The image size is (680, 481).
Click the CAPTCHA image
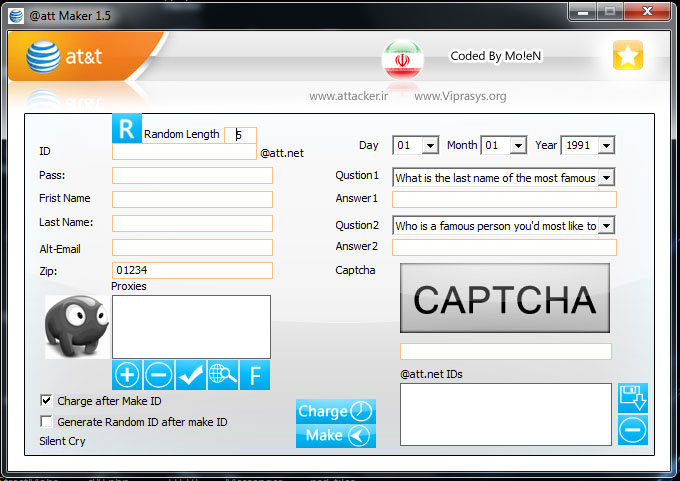click(505, 298)
